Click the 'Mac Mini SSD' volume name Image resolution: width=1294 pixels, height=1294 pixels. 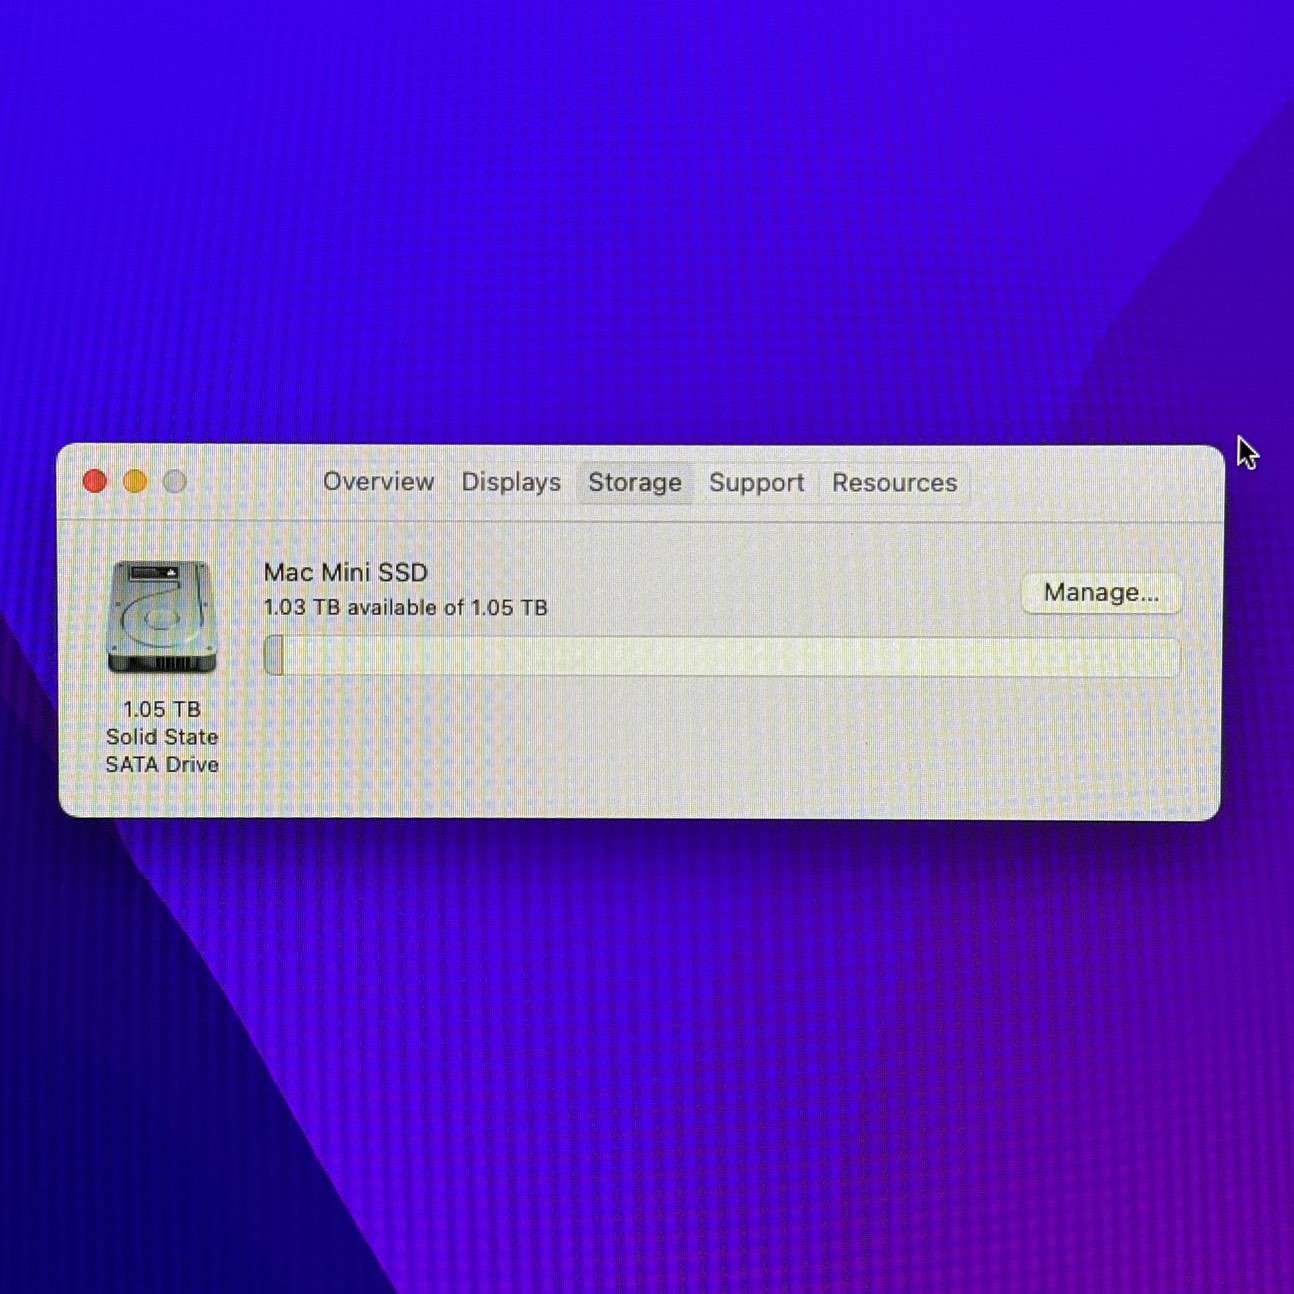click(346, 573)
